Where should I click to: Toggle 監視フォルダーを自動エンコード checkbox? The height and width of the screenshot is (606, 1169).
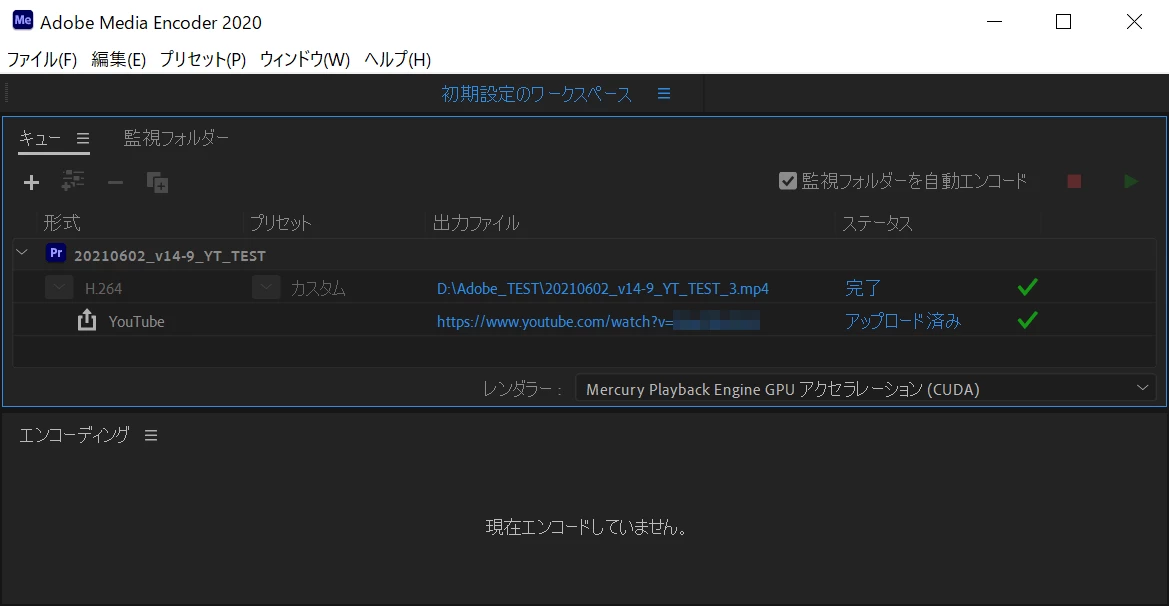787,181
